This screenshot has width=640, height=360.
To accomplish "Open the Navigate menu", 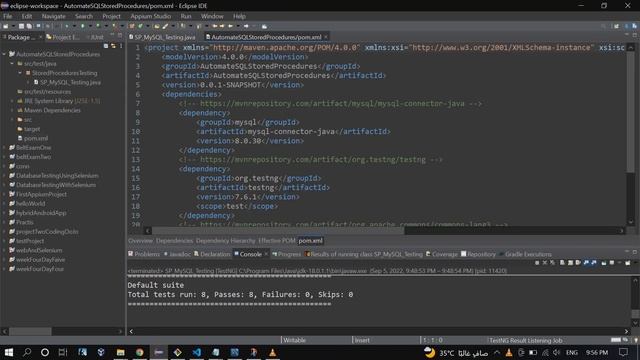I will click(x=53, y=16).
